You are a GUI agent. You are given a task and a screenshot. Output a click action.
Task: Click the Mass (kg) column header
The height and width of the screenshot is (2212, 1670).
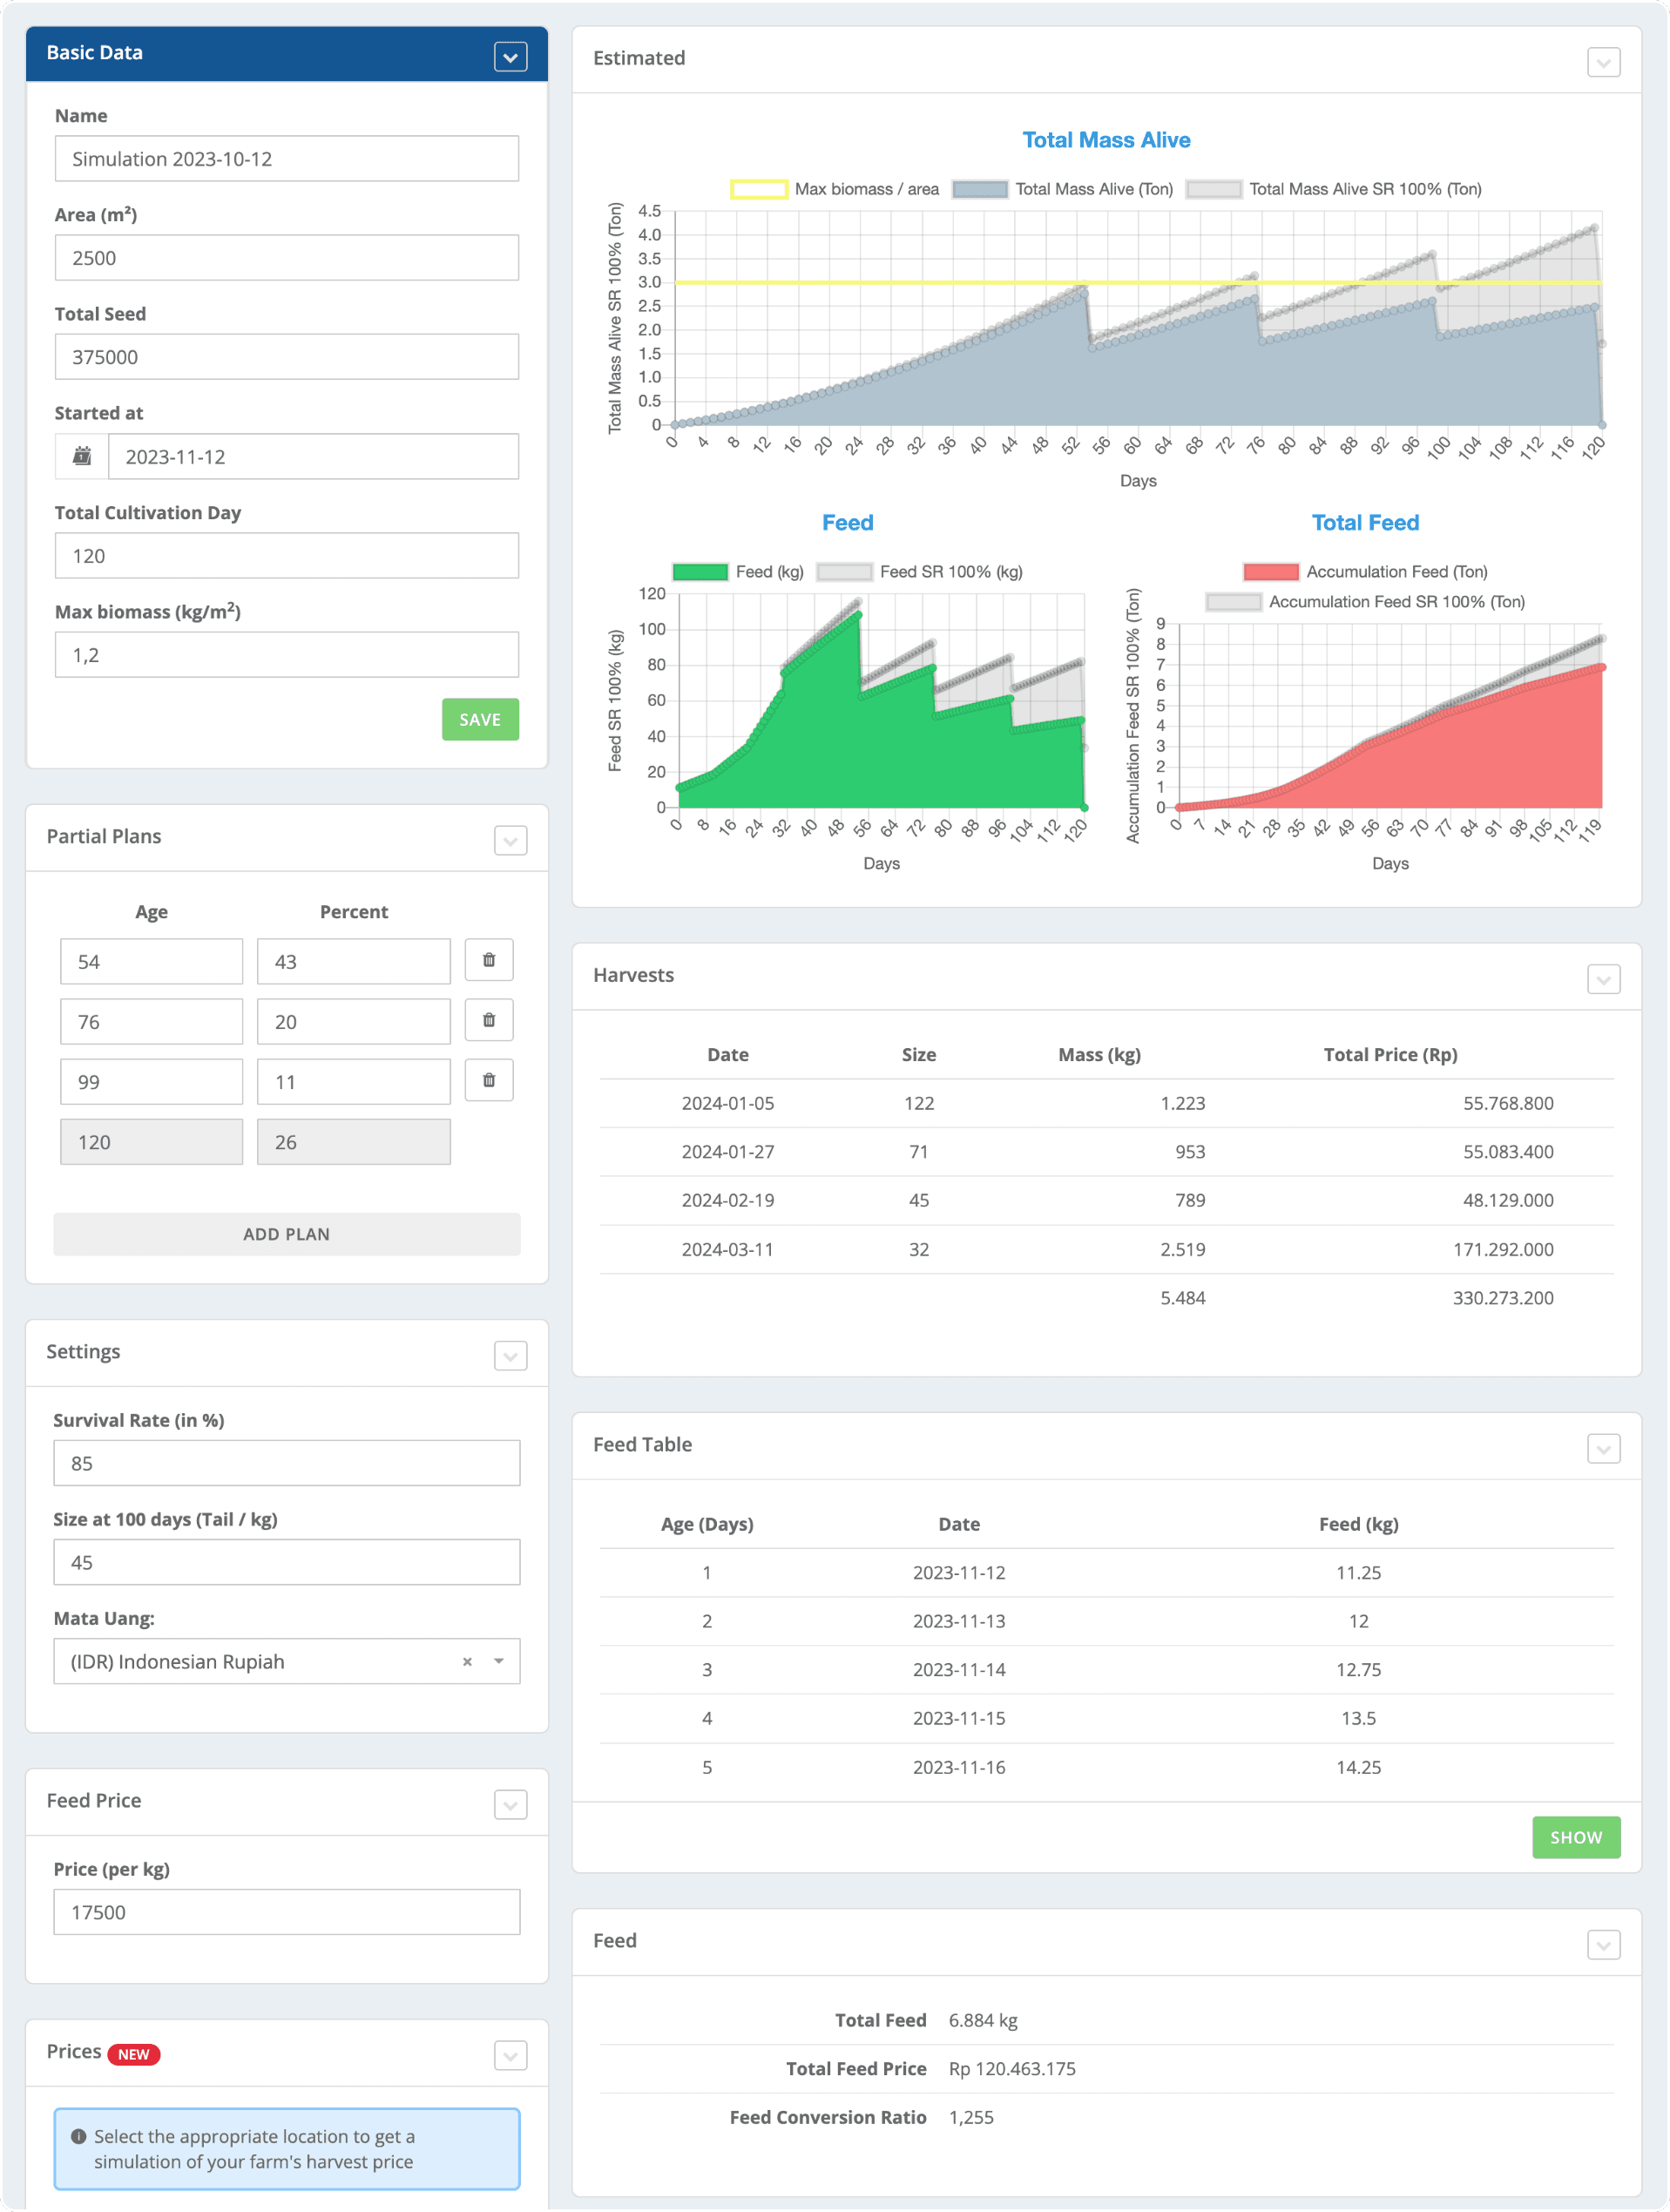point(1099,1054)
